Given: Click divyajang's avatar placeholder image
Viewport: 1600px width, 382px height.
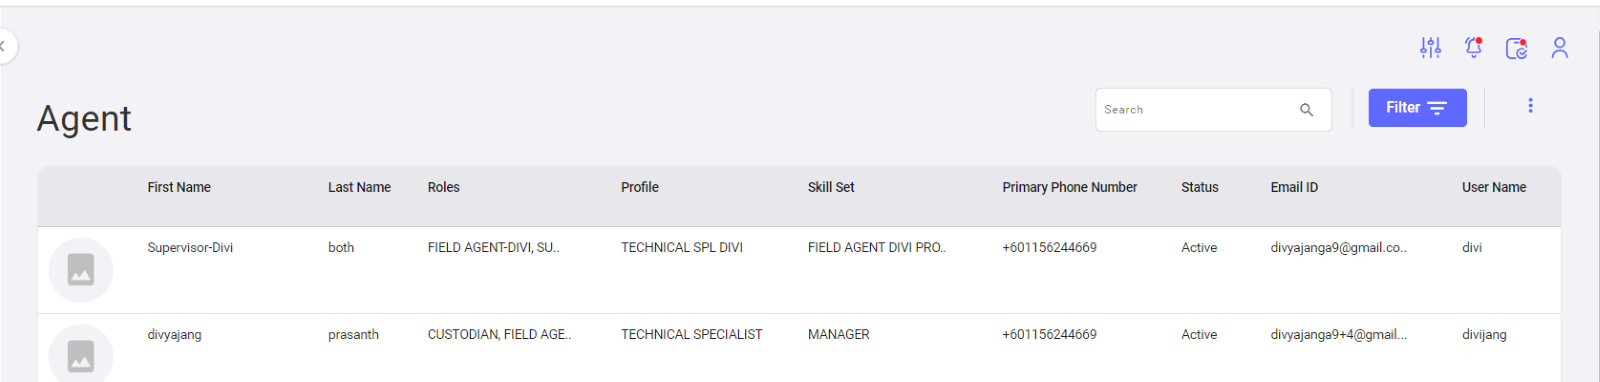Looking at the screenshot, I should pos(81,354).
